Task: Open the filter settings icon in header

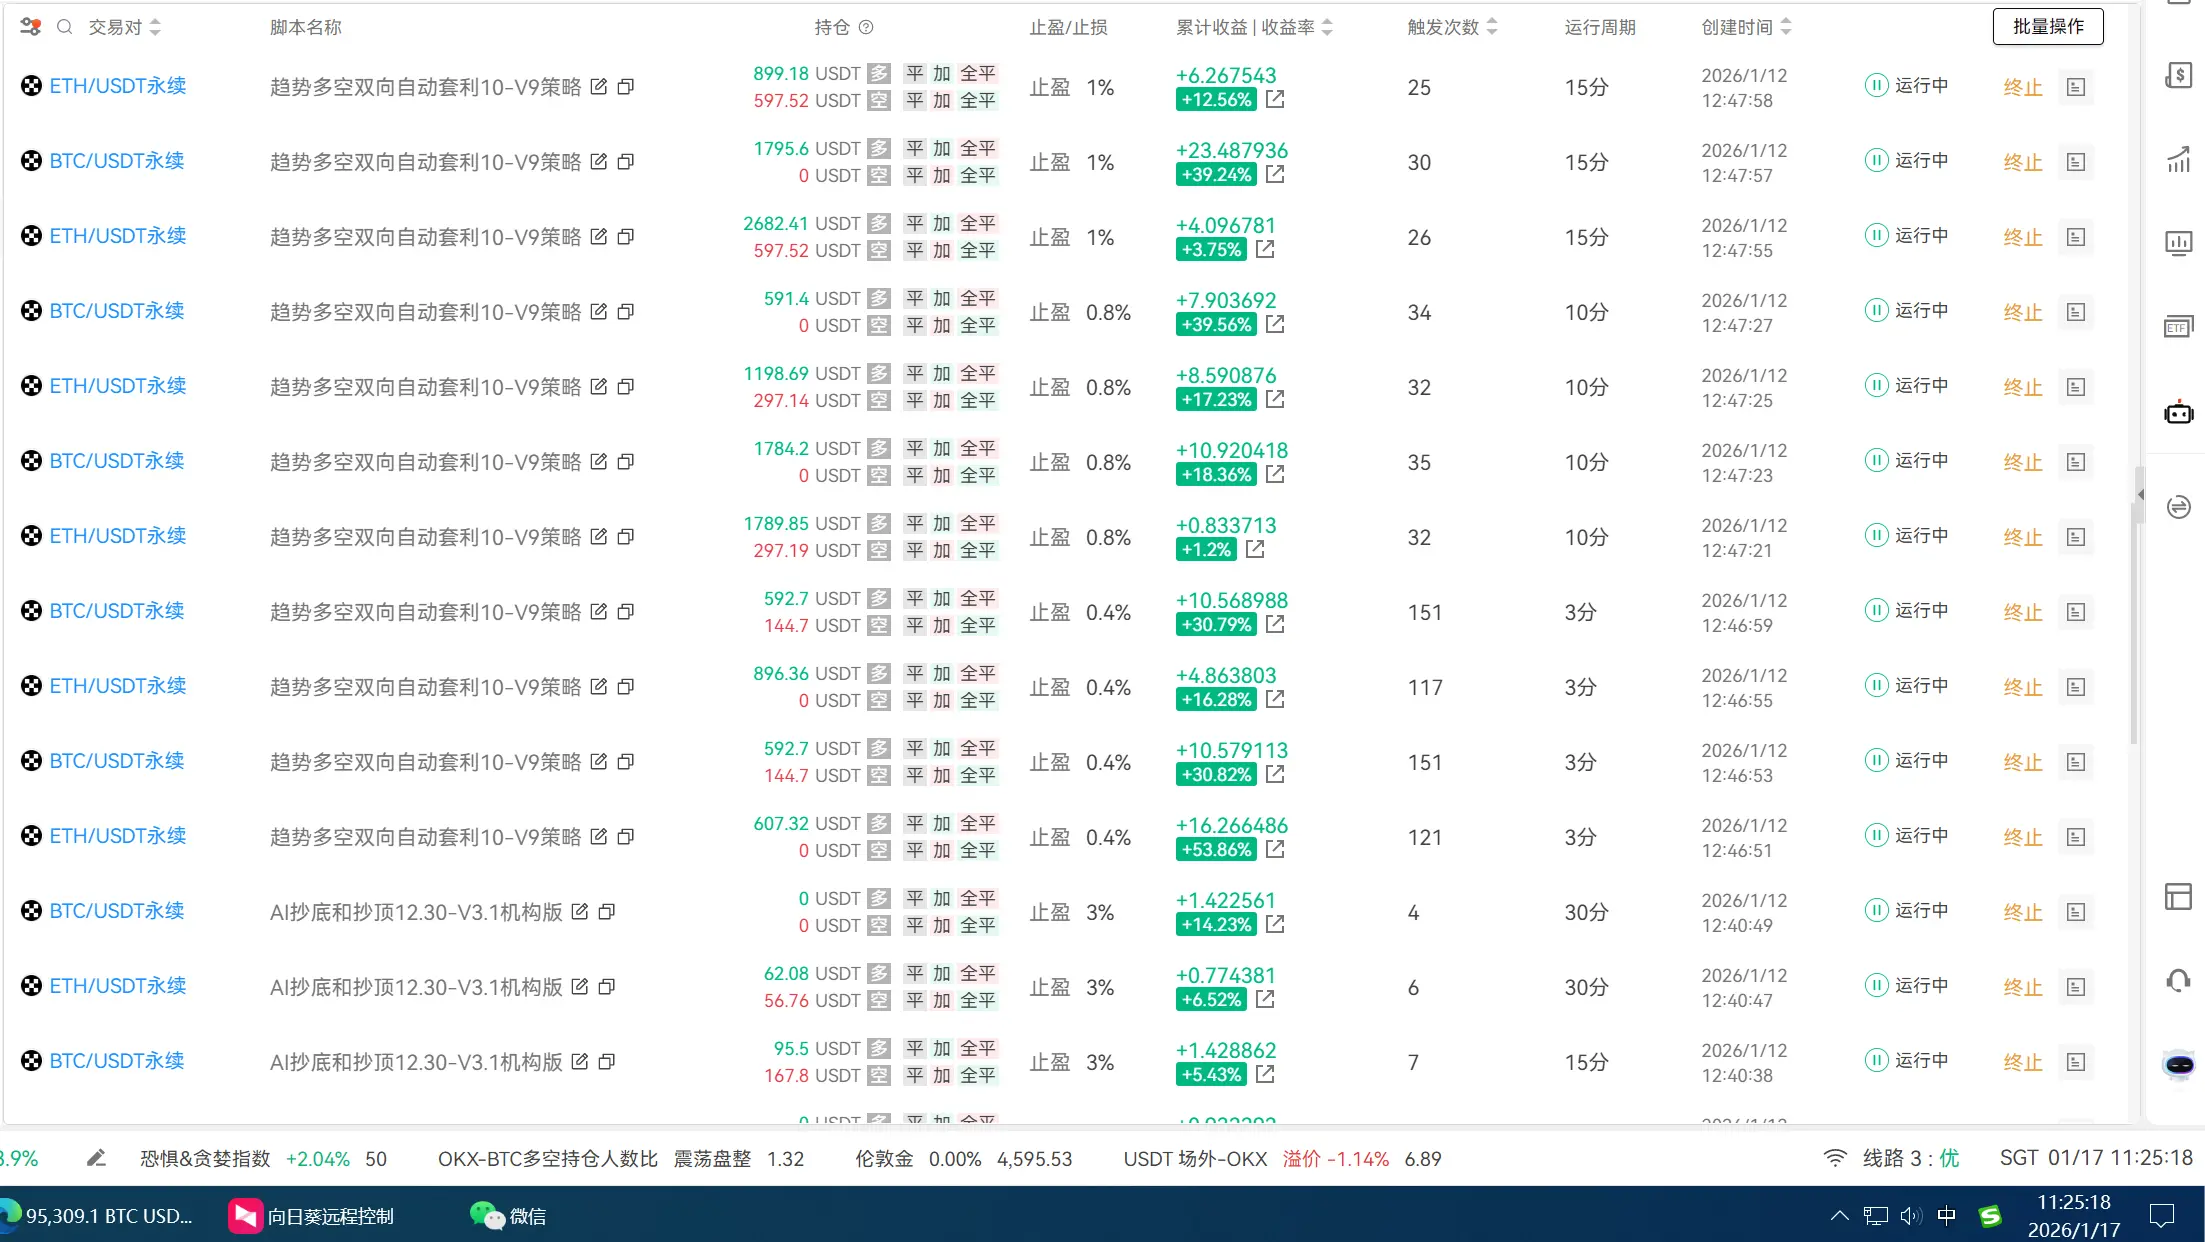Action: (30, 27)
